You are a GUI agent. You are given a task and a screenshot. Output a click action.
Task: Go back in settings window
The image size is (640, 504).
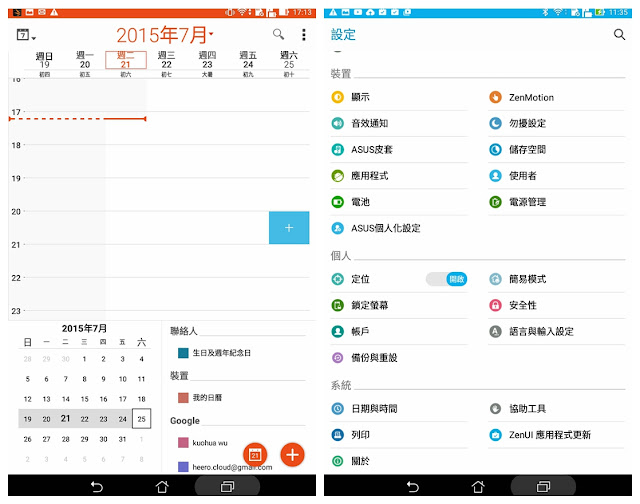[x=413, y=486]
